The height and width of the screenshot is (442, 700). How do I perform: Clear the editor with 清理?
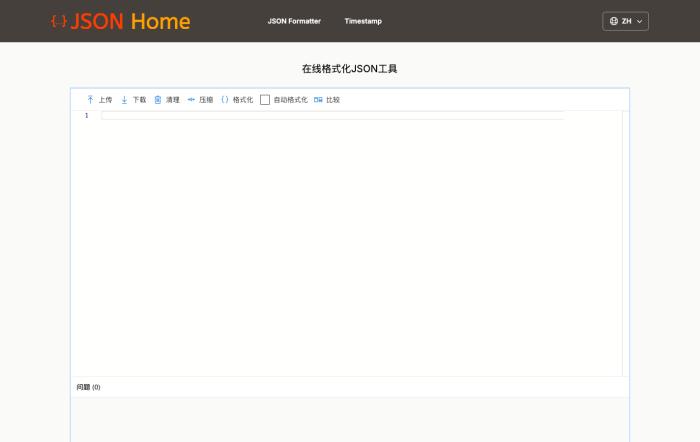click(167, 100)
